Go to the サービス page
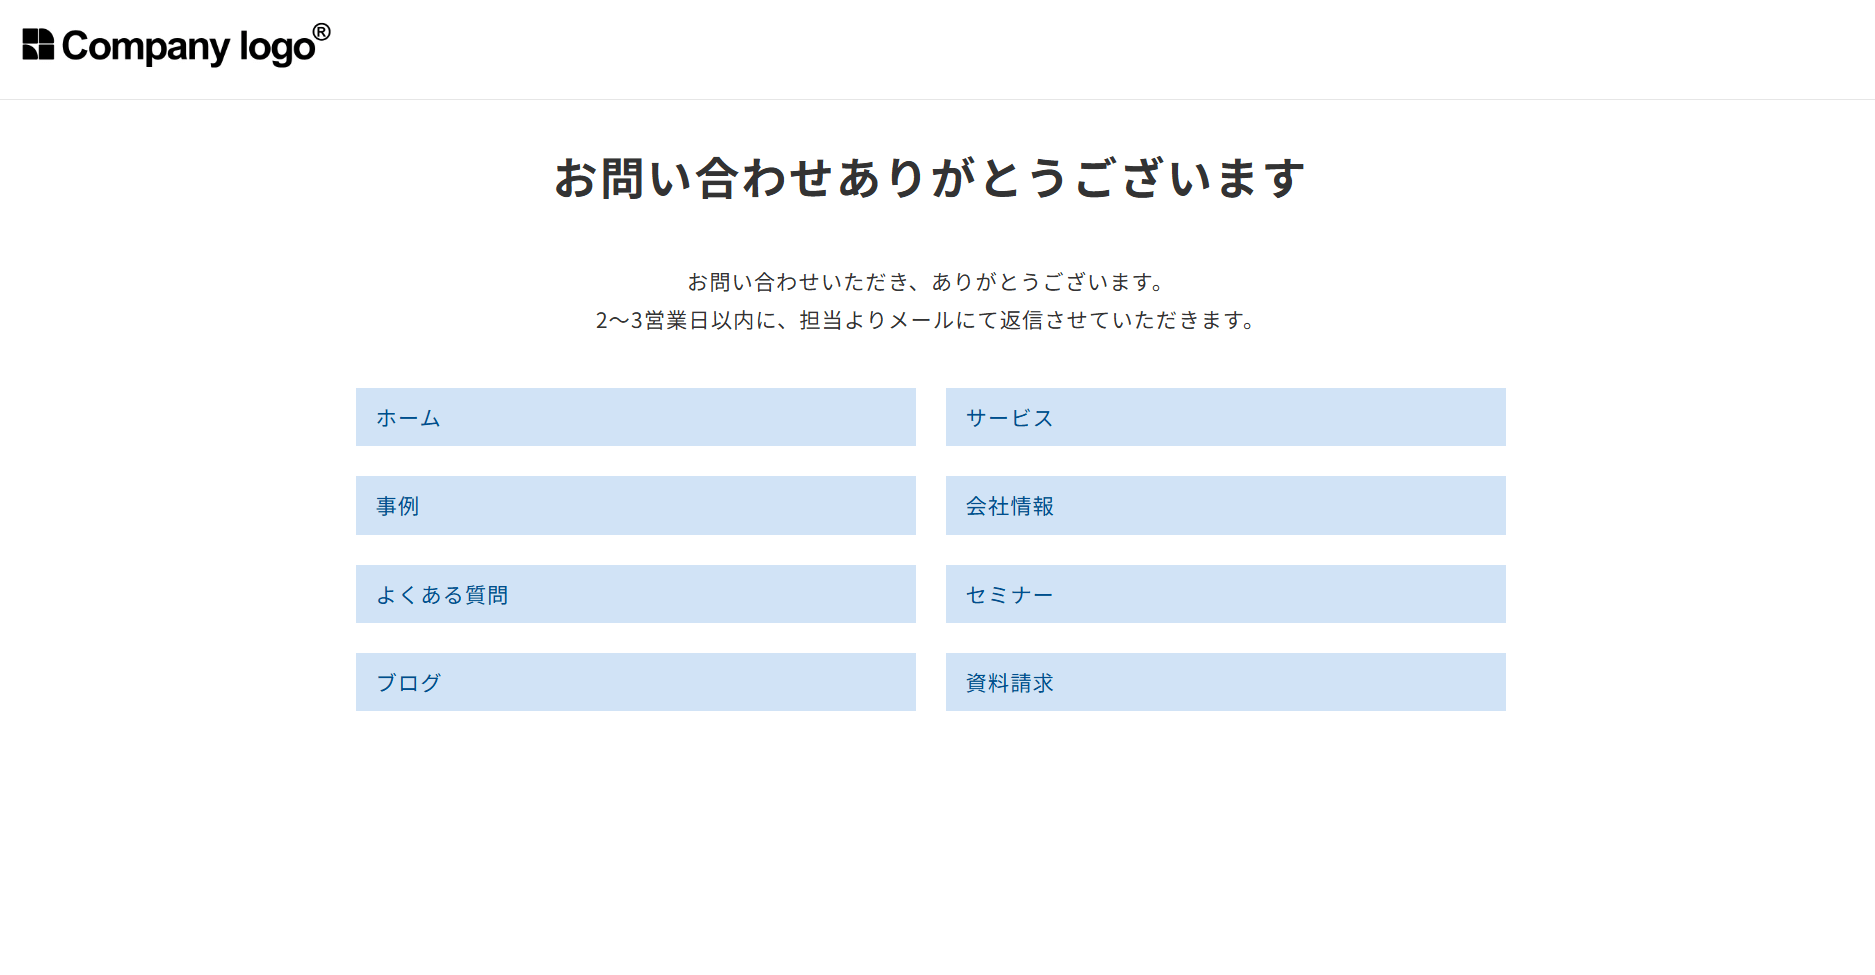 (1225, 418)
